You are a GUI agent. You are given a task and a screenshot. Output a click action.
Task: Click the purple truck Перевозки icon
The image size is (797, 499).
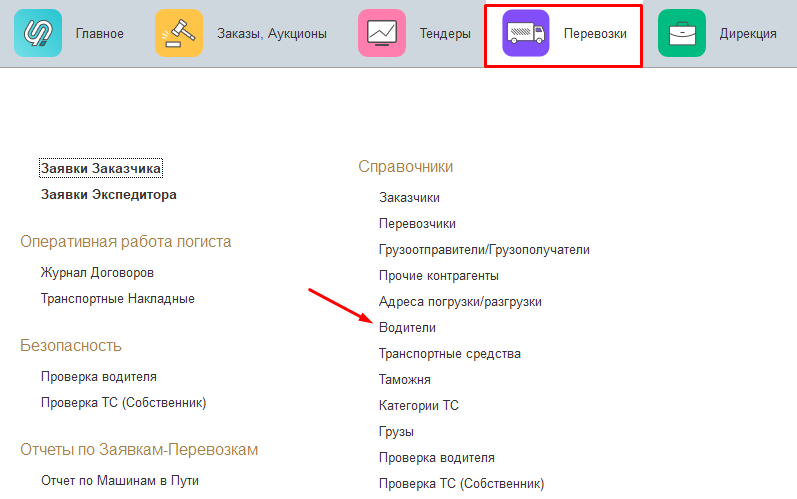tap(526, 33)
